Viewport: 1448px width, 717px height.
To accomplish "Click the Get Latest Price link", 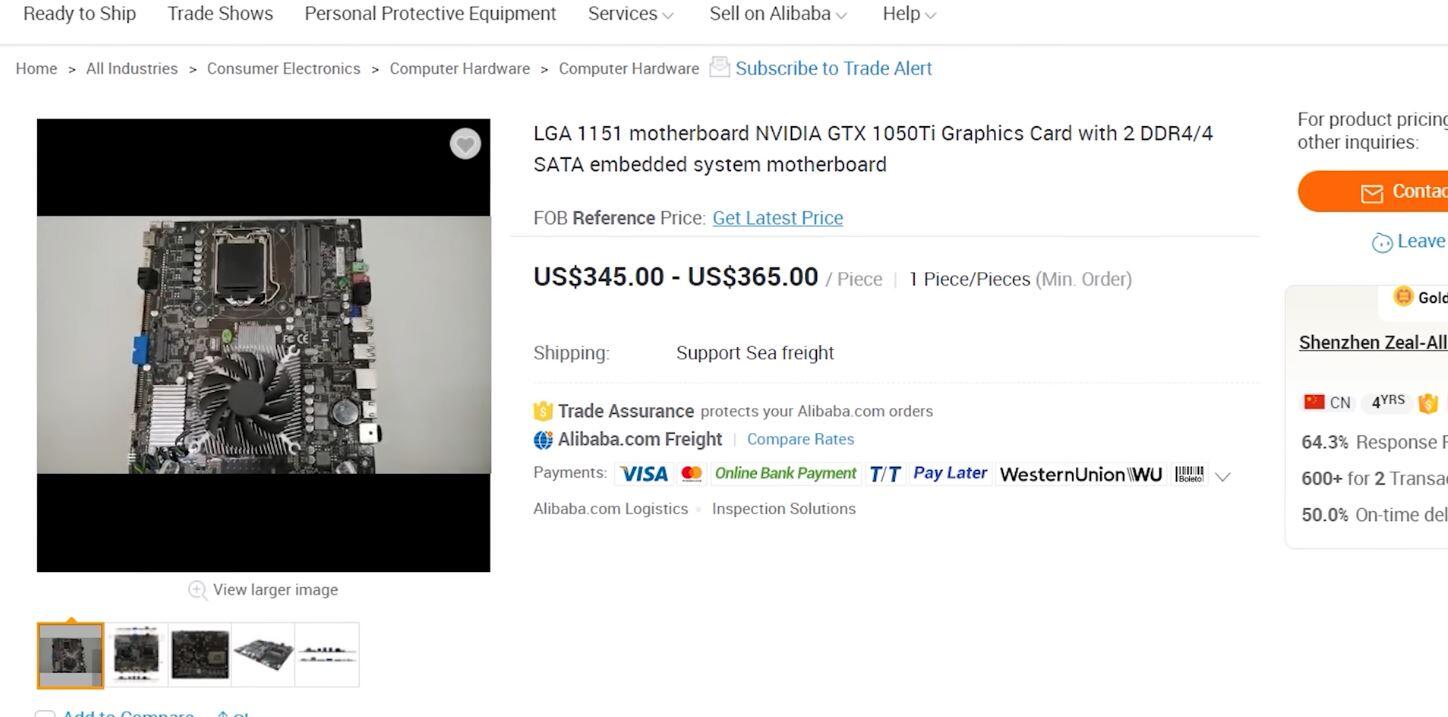I will coord(777,218).
